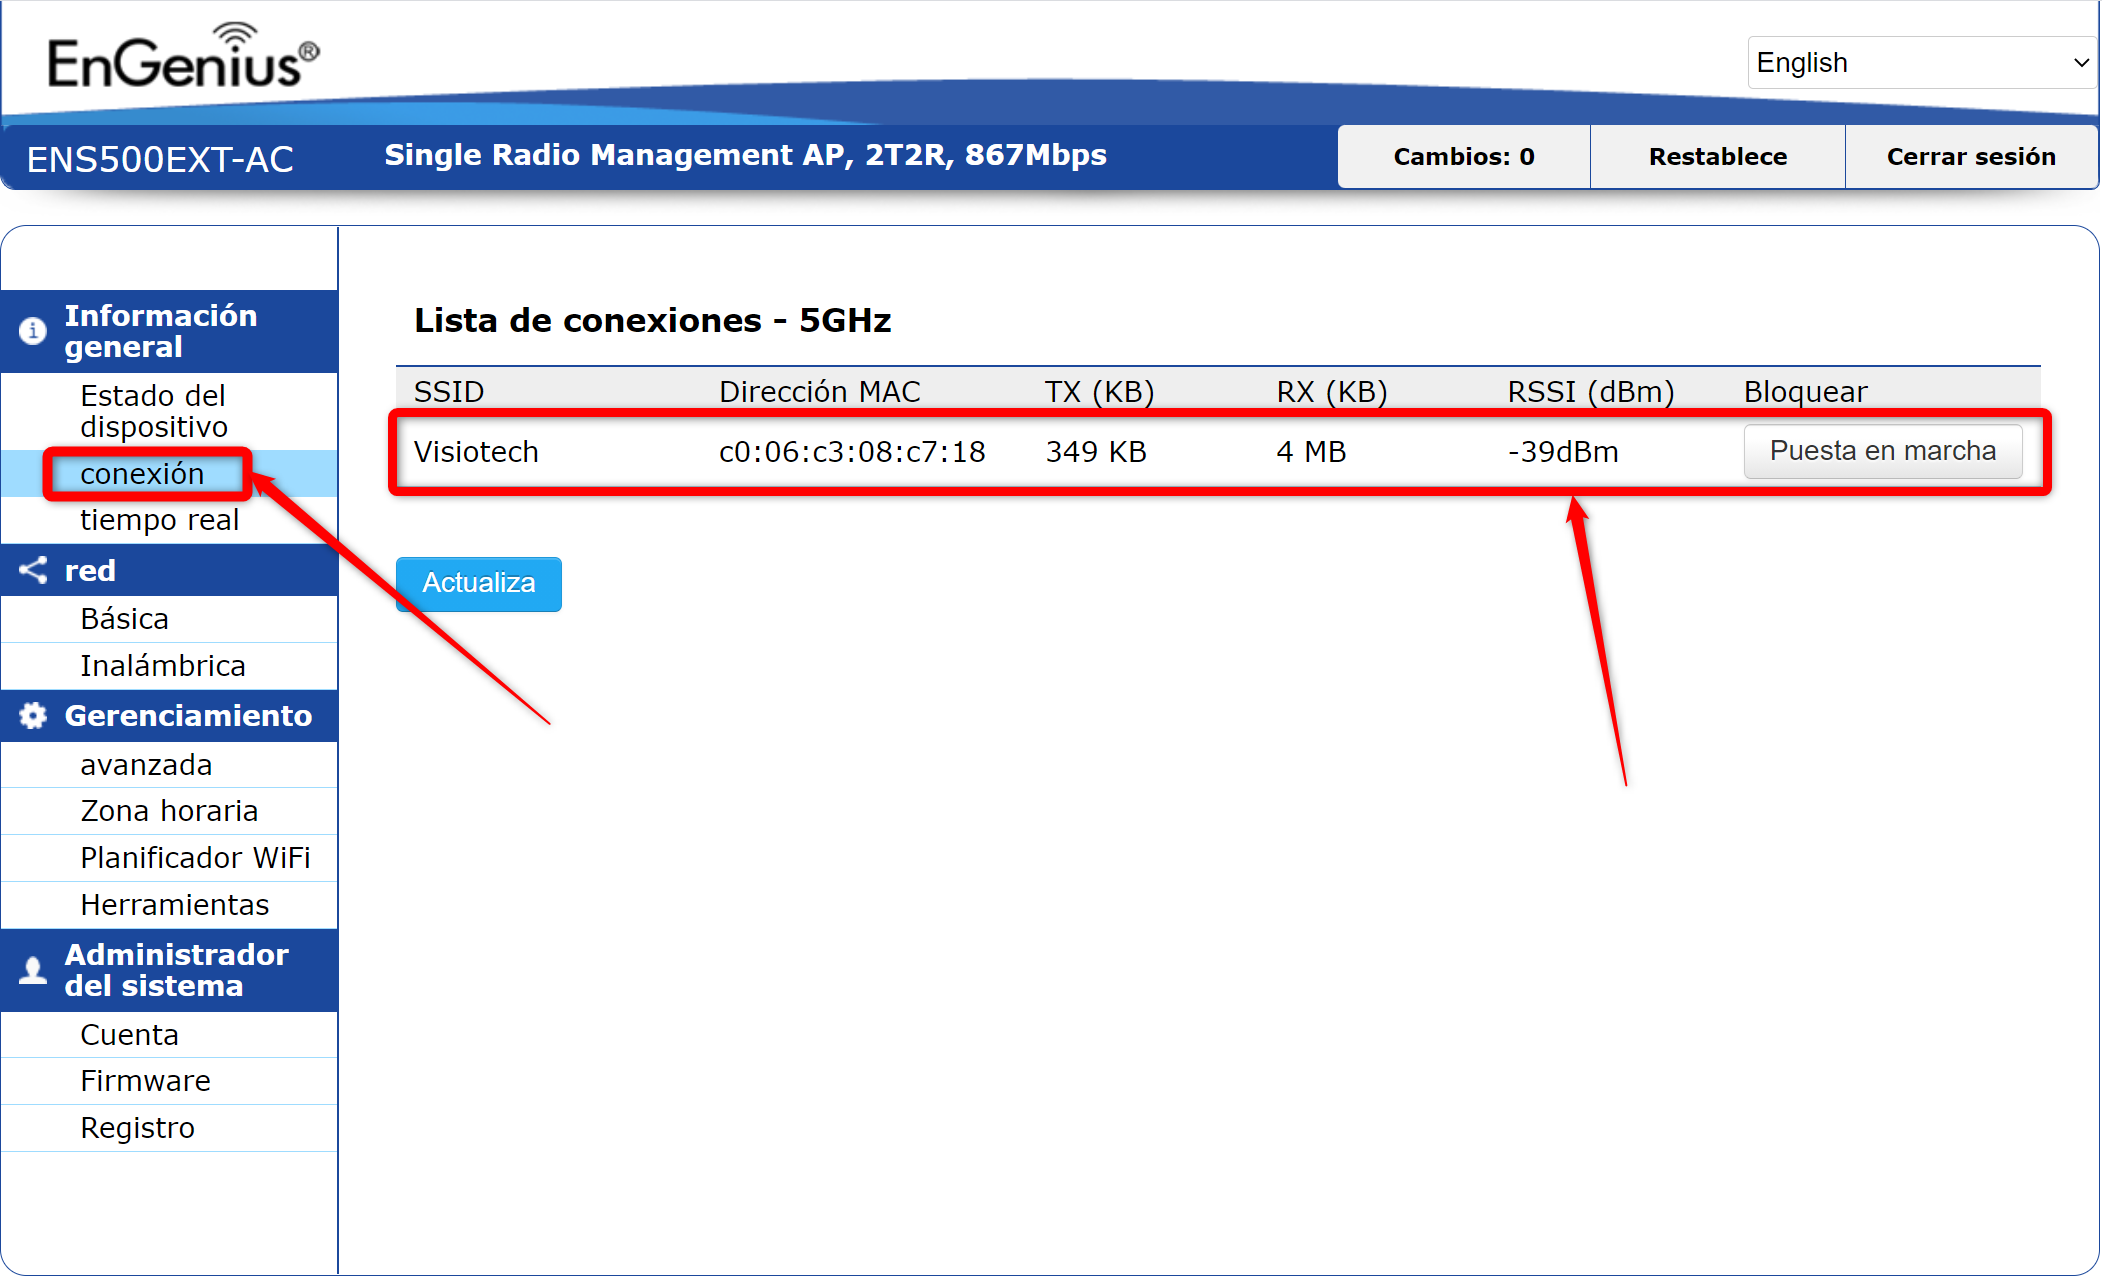Click the RSSI (dBm) column header
Image resolution: width=2102 pixels, height=1278 pixels.
click(x=1591, y=392)
